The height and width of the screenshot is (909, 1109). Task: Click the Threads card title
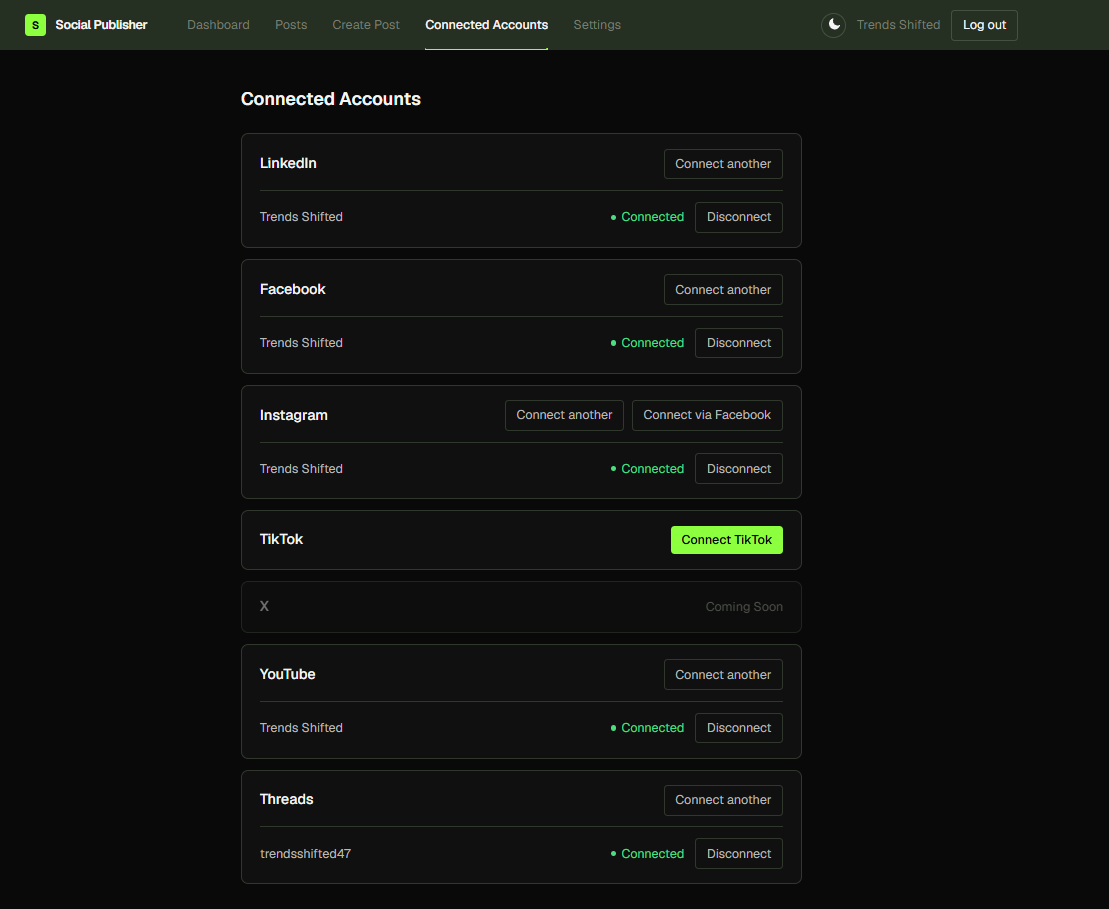tap(286, 799)
